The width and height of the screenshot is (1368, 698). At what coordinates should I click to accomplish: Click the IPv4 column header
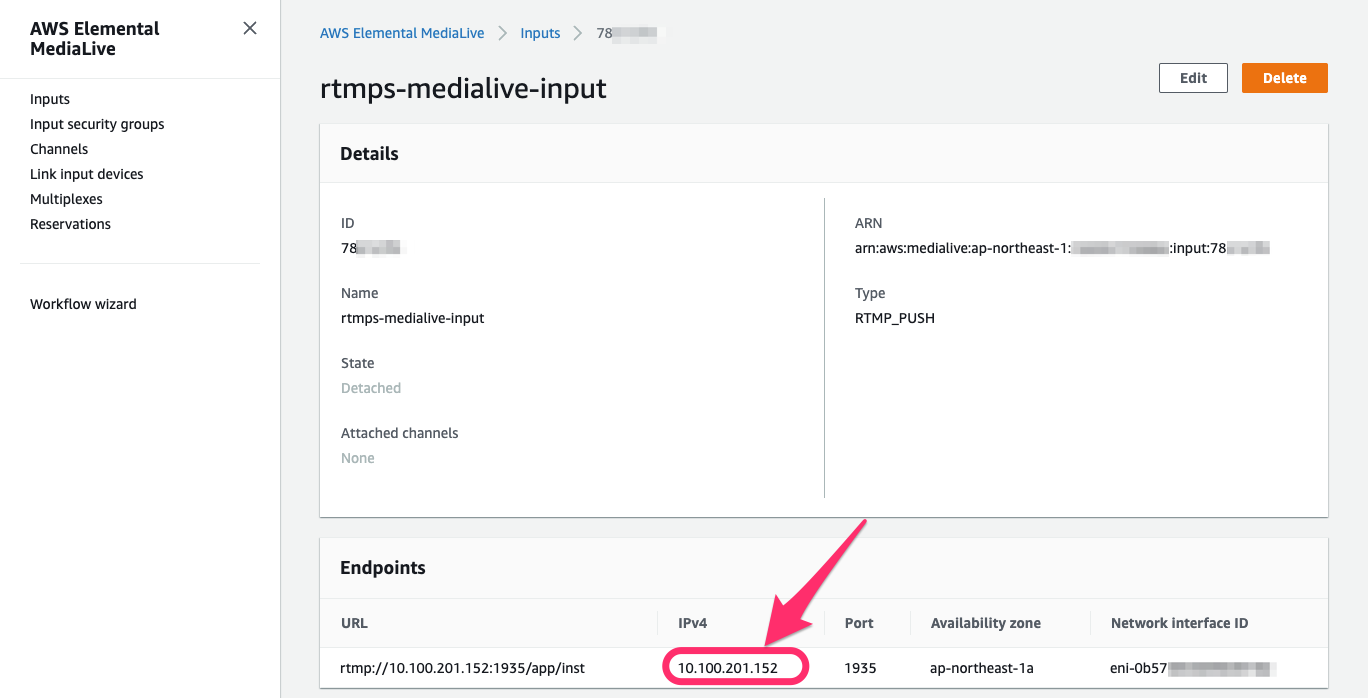[693, 623]
